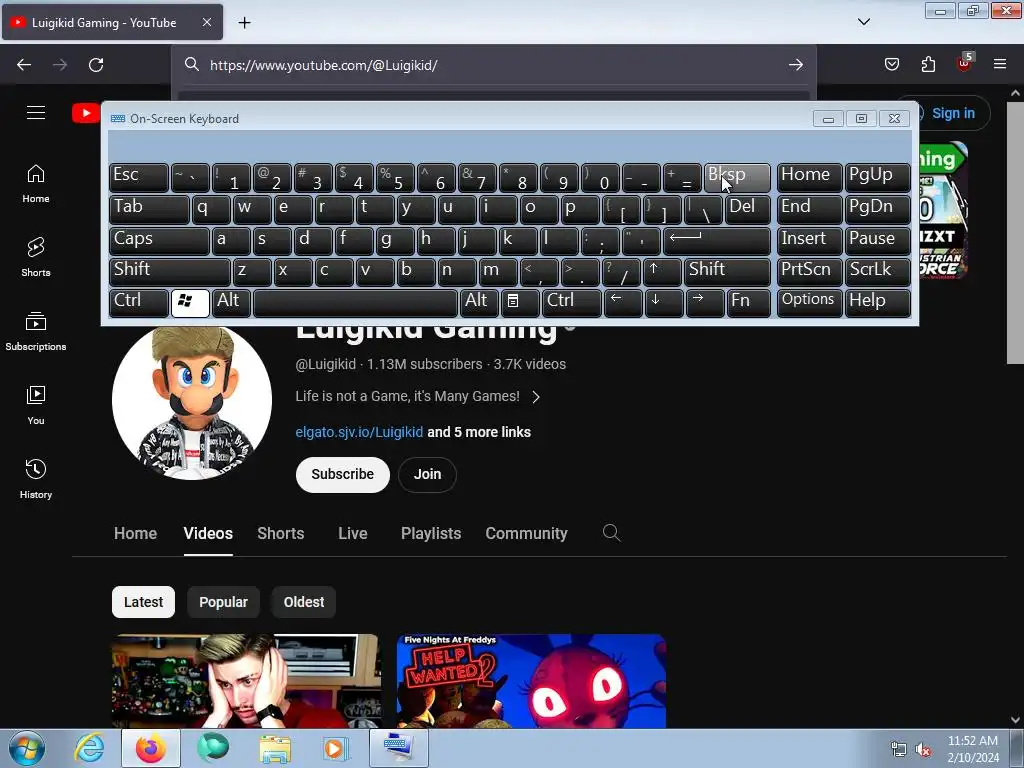The width and height of the screenshot is (1024, 768).
Task: Open the Help Wanted 2 video thumbnail
Action: point(531,681)
